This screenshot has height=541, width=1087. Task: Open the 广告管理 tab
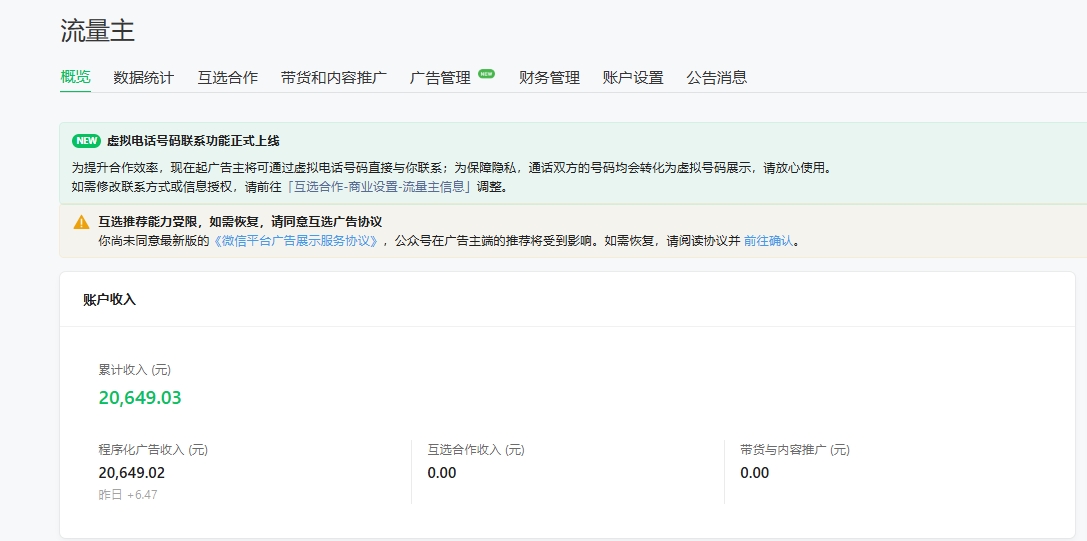440,77
